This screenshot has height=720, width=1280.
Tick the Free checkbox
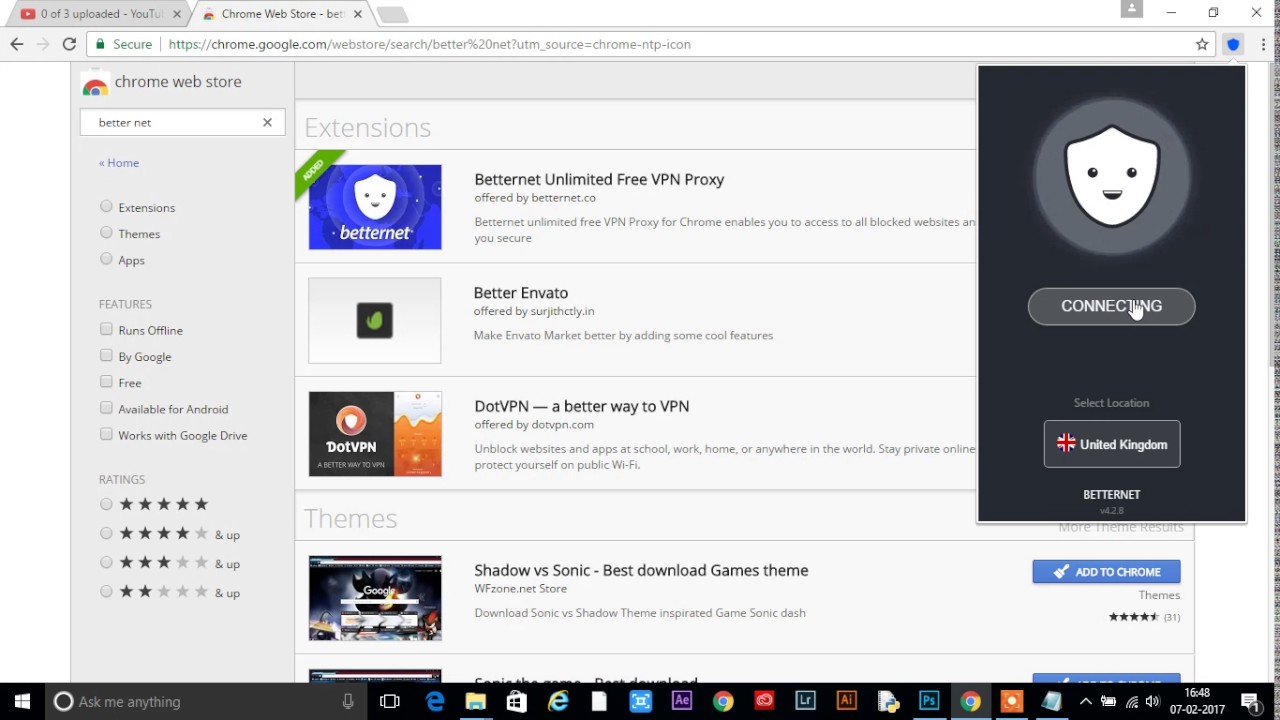point(106,381)
